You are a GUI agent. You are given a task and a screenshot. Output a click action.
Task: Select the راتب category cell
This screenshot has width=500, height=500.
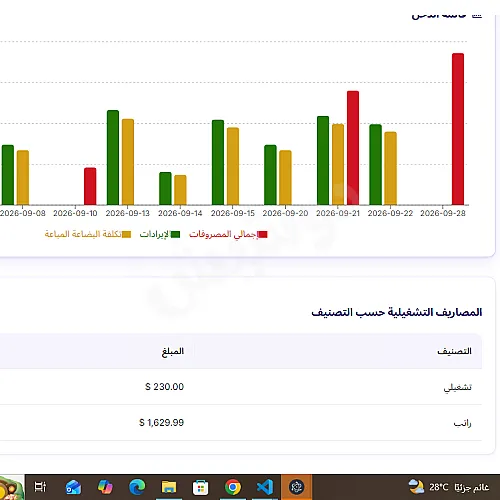tap(462, 423)
